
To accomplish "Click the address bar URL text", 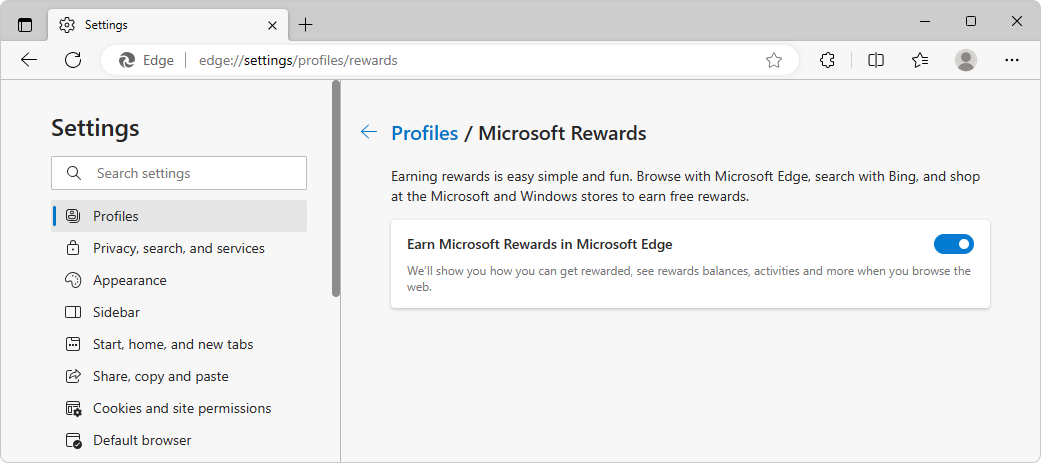I will point(298,60).
